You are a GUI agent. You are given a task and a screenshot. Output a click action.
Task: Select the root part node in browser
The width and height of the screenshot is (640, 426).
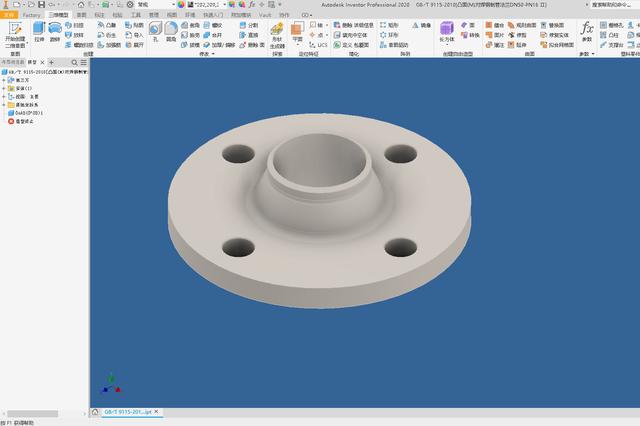tap(45, 72)
